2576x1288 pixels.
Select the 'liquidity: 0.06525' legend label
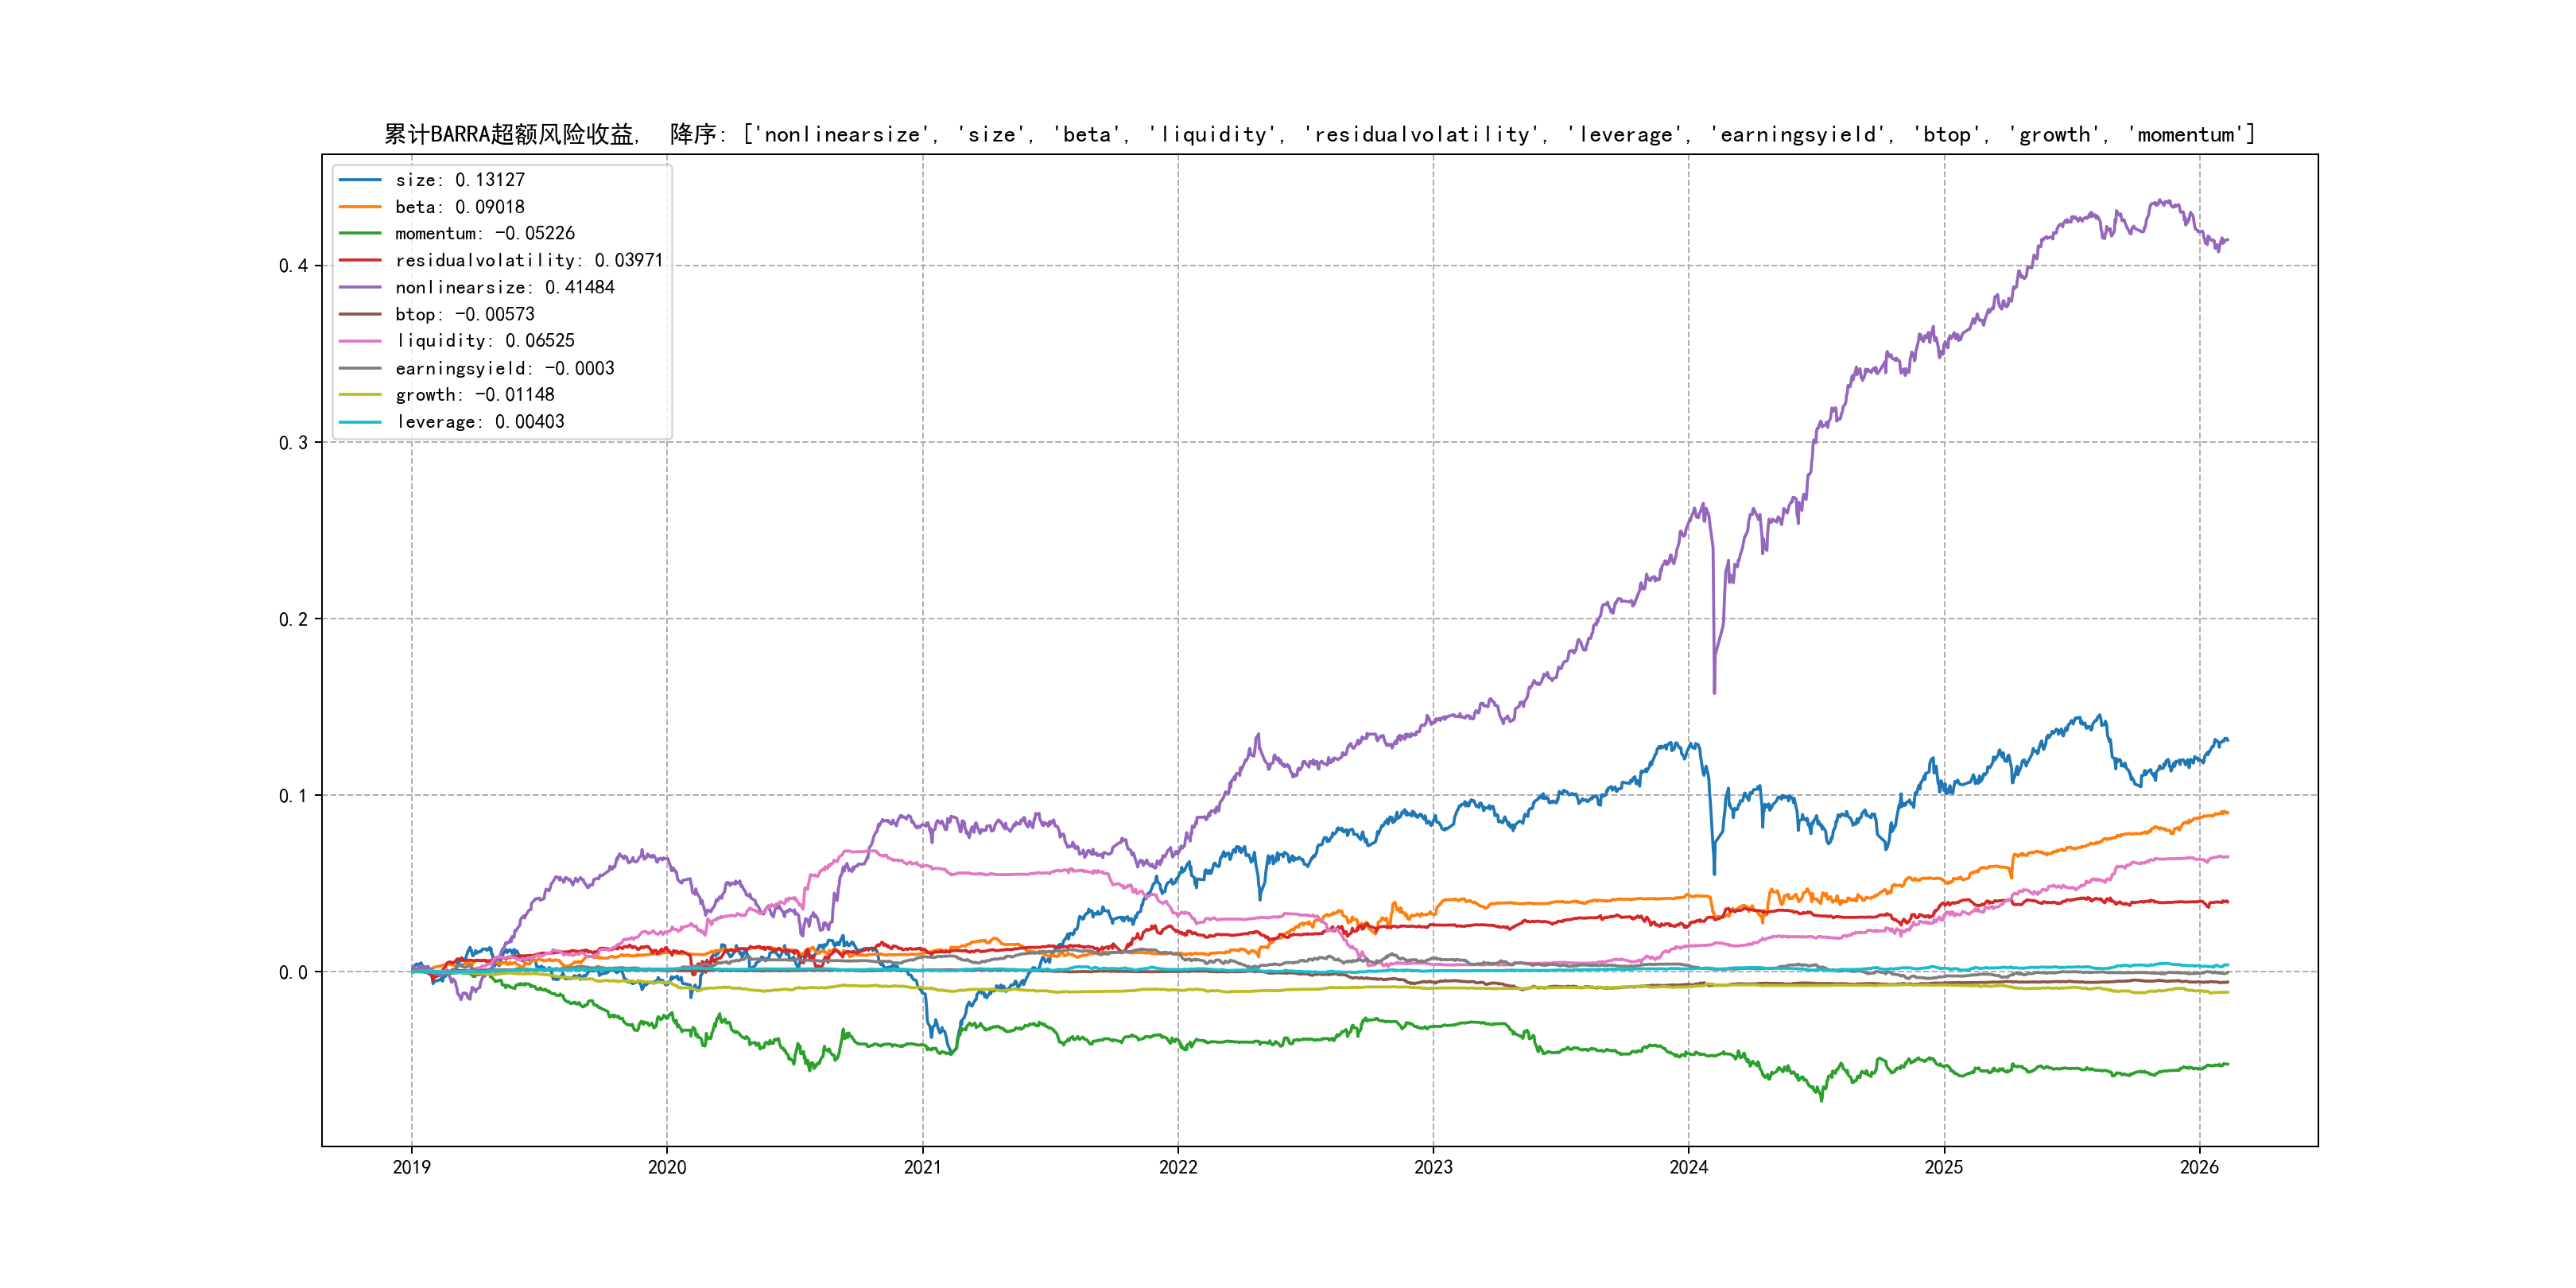(485, 341)
